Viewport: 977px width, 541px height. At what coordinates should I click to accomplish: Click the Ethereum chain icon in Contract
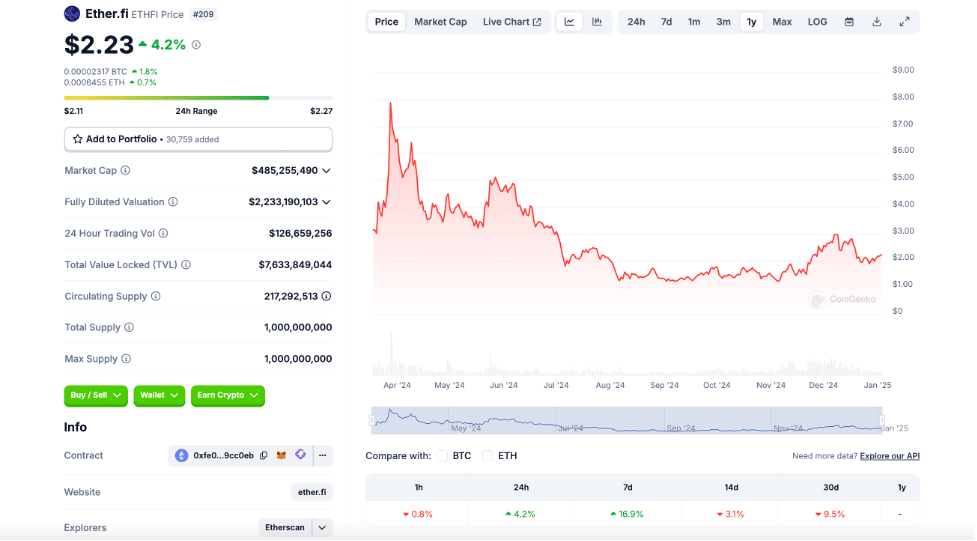[x=181, y=456]
